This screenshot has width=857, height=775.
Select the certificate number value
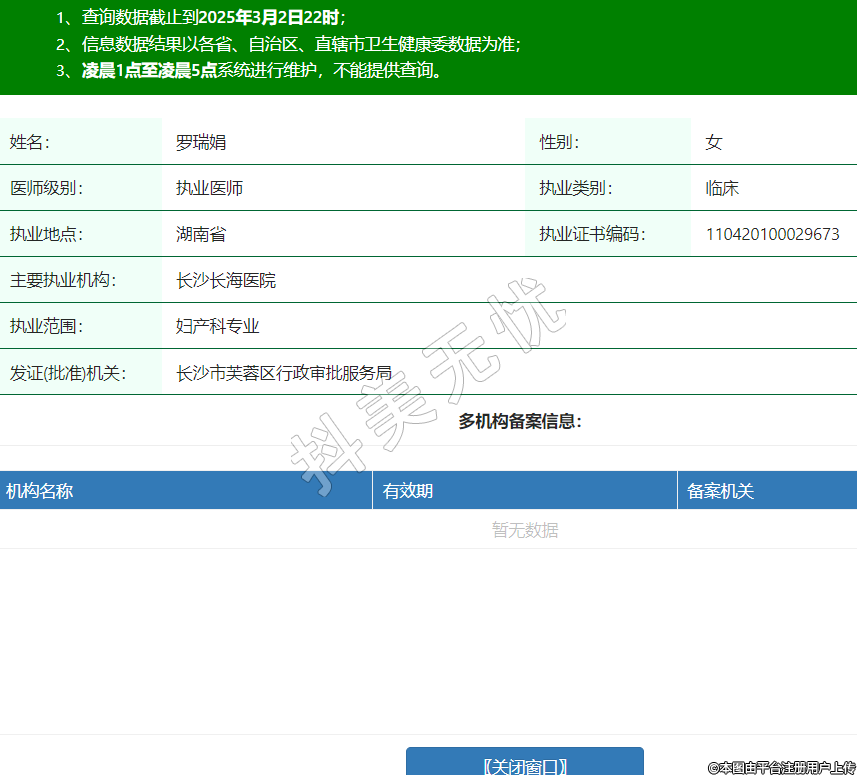pos(772,234)
